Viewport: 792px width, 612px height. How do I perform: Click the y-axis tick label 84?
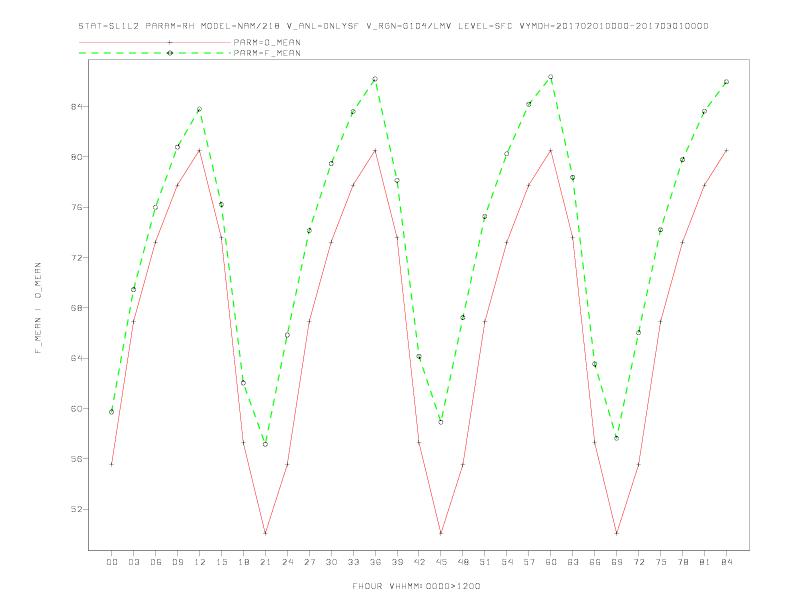click(x=76, y=107)
